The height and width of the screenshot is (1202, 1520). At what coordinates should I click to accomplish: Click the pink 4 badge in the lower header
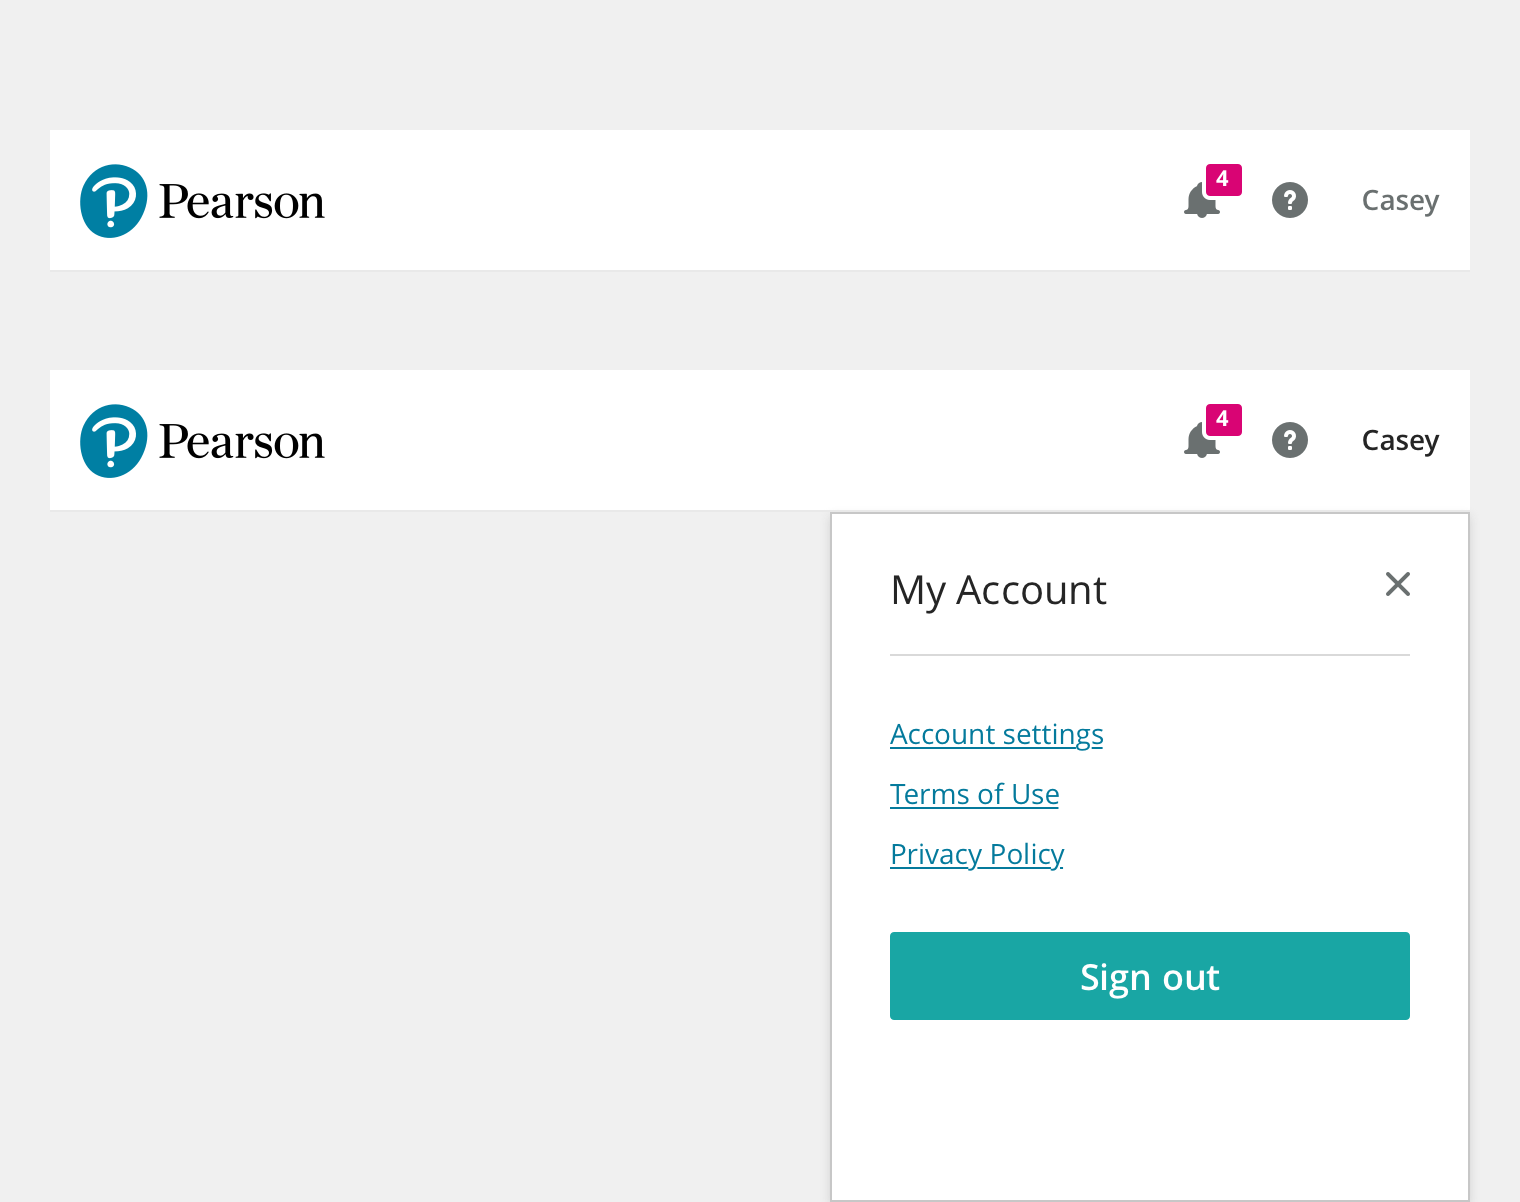[1223, 420]
